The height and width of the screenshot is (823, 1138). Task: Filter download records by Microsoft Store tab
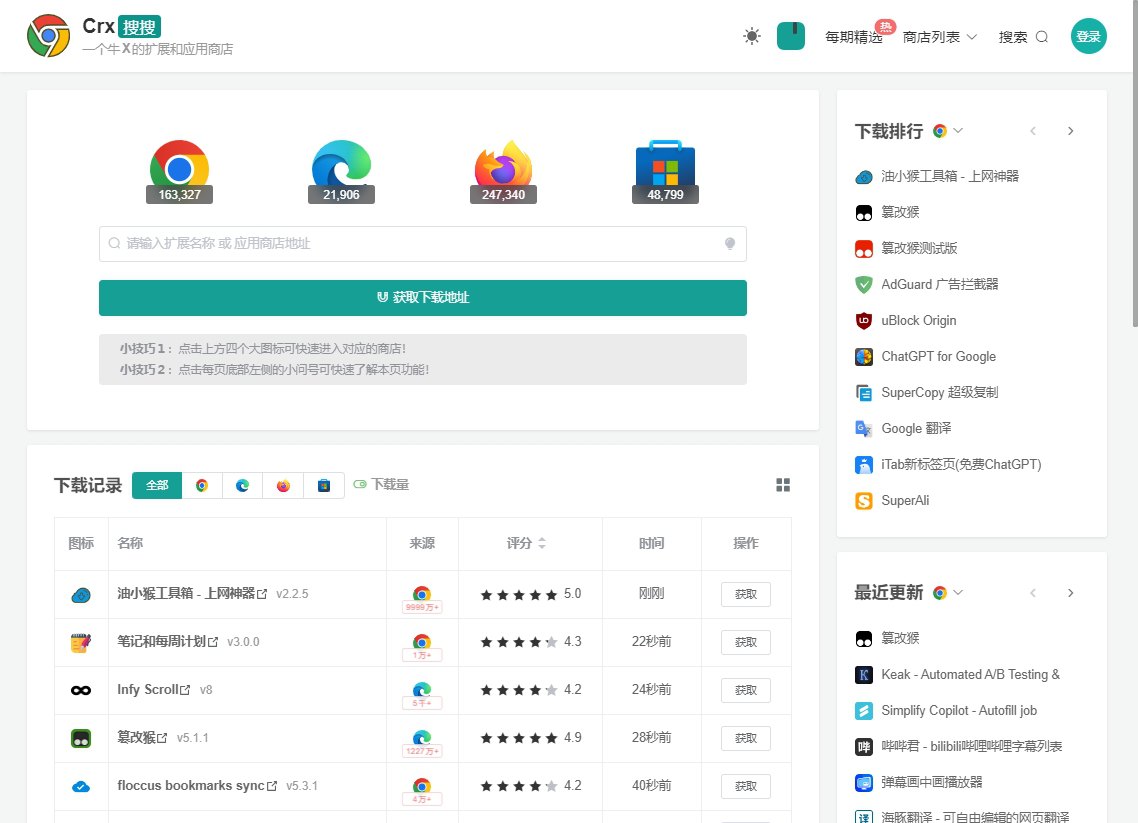(x=324, y=486)
